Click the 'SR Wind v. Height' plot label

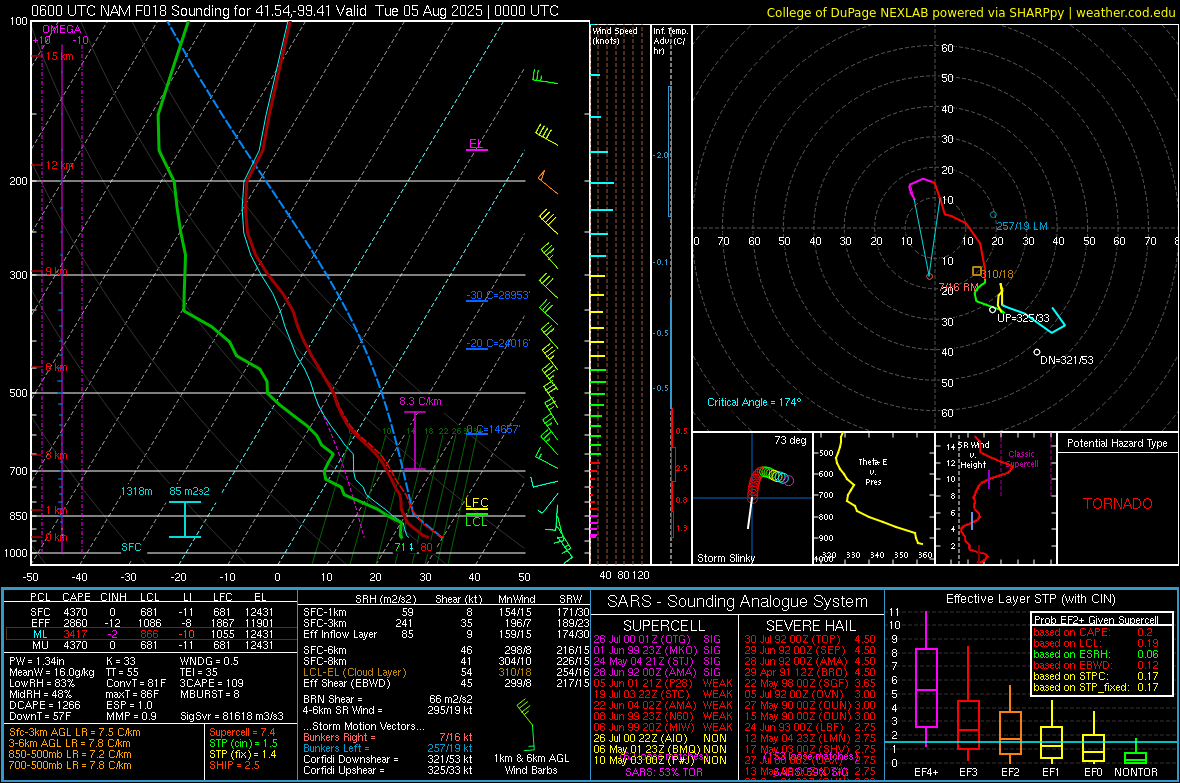tap(973, 455)
